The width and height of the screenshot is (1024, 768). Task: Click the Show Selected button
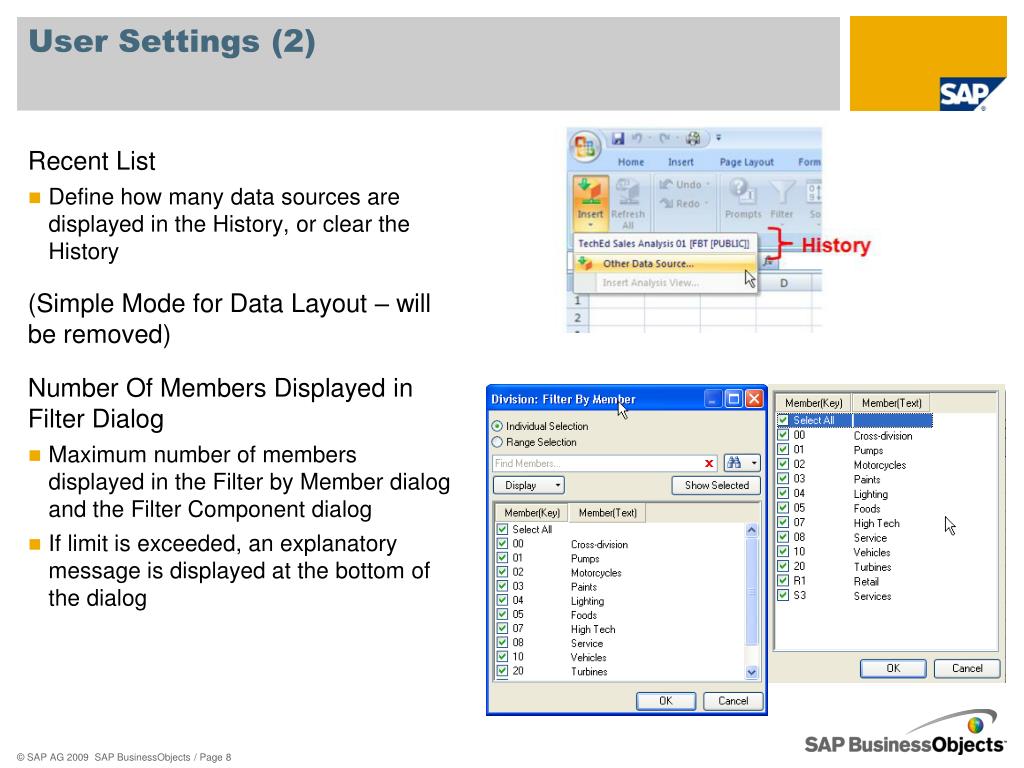point(716,485)
